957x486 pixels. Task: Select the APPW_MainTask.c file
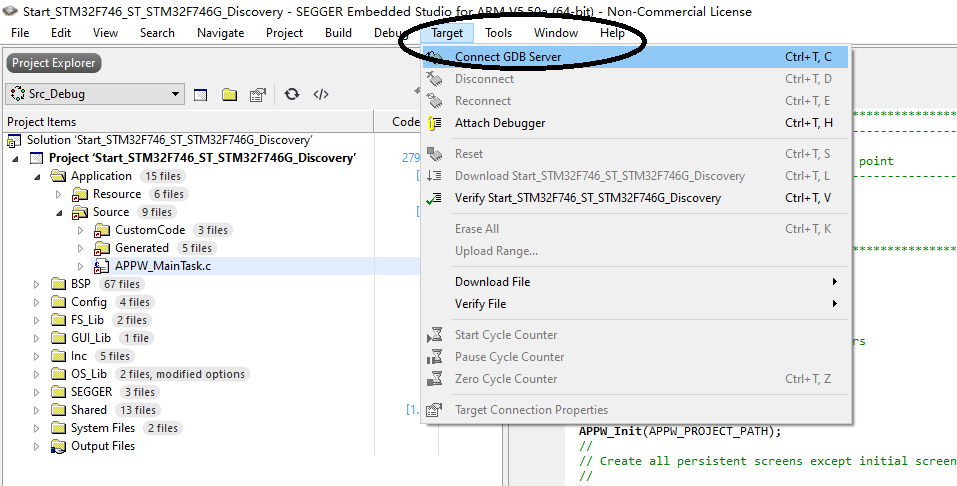pos(163,266)
